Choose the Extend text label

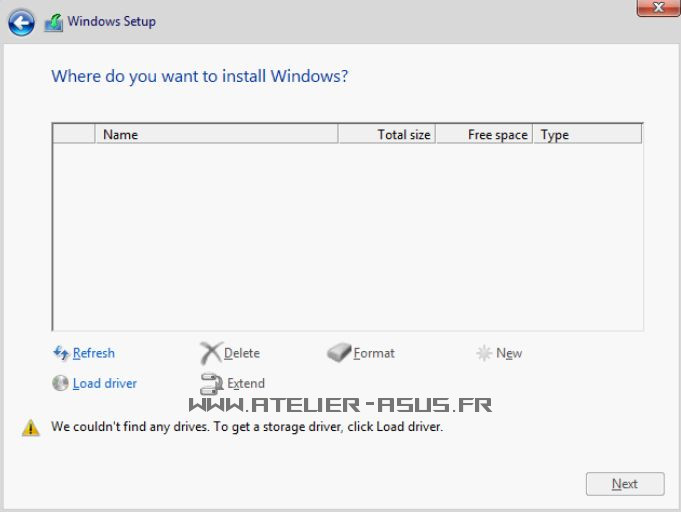click(246, 383)
